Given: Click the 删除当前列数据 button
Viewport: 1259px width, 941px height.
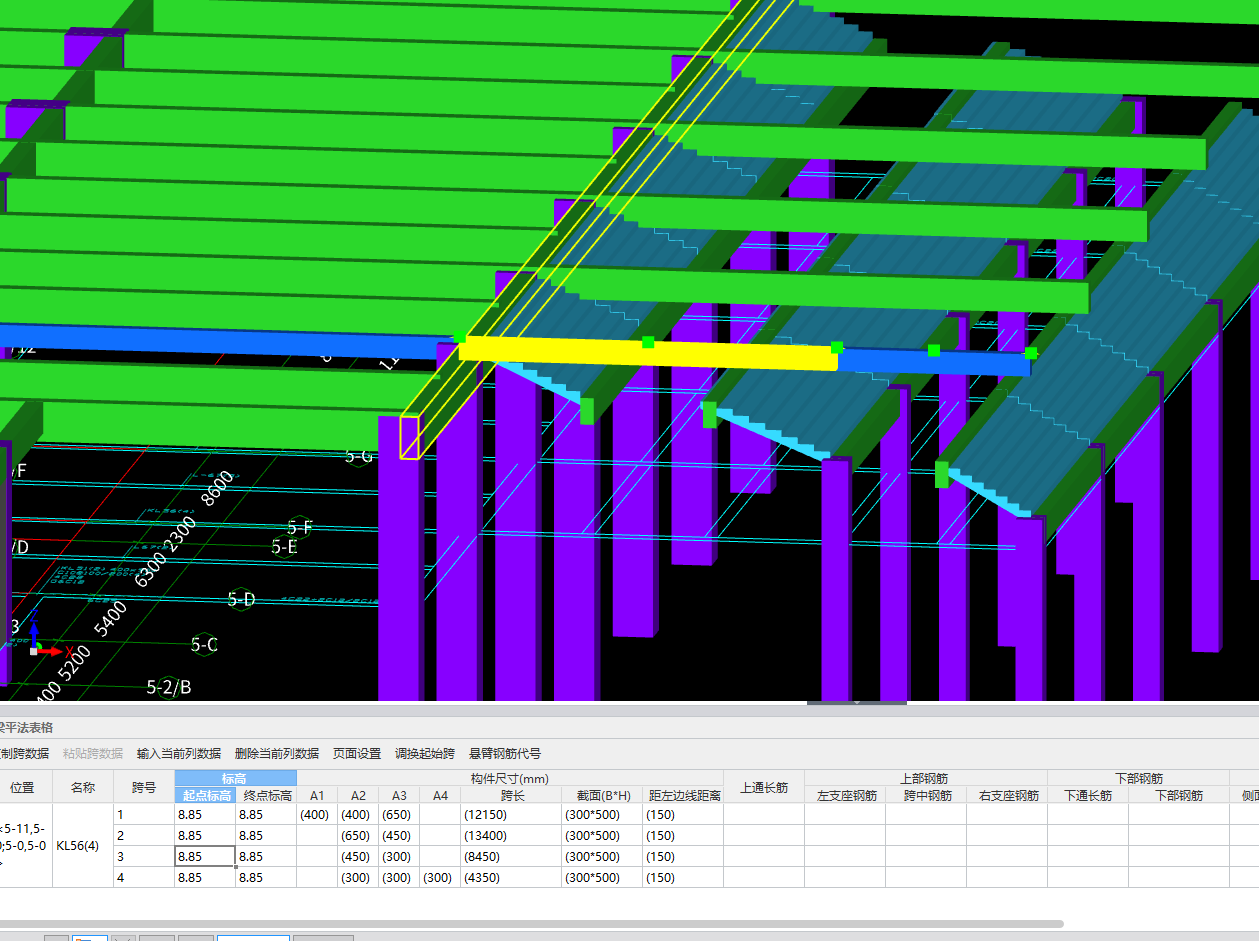Looking at the screenshot, I should click(277, 753).
